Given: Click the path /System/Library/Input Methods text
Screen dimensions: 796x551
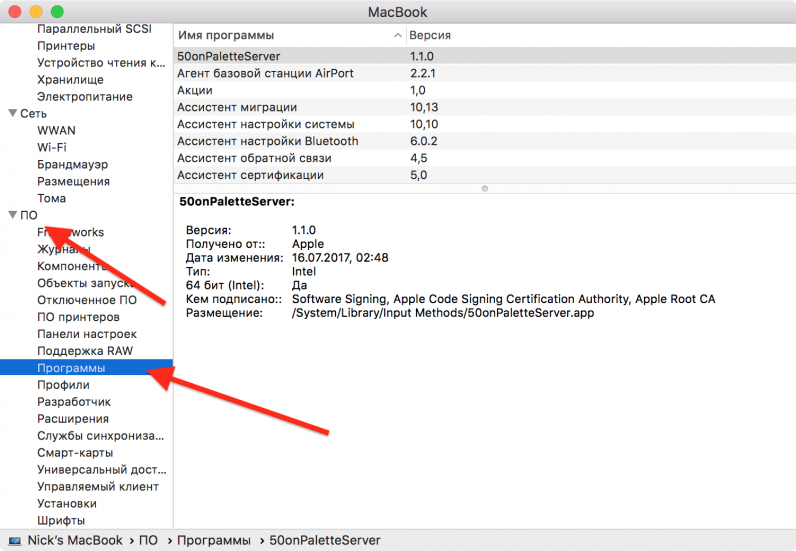Looking at the screenshot, I should pos(443,313).
